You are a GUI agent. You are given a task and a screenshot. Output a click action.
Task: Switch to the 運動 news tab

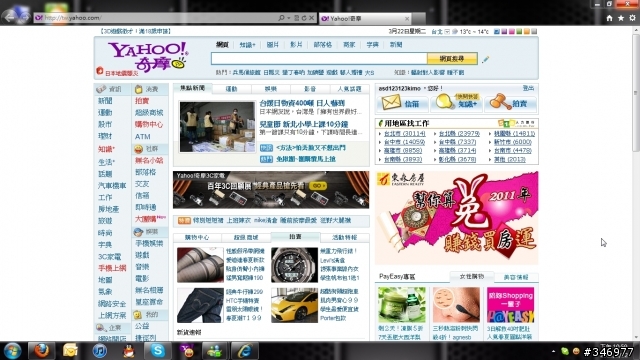[x=231, y=89]
